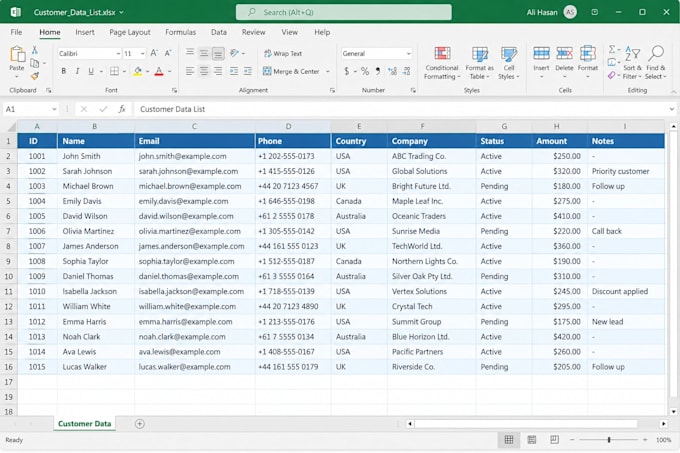
Task: Expand the formula bar chevron
Action: (672, 109)
